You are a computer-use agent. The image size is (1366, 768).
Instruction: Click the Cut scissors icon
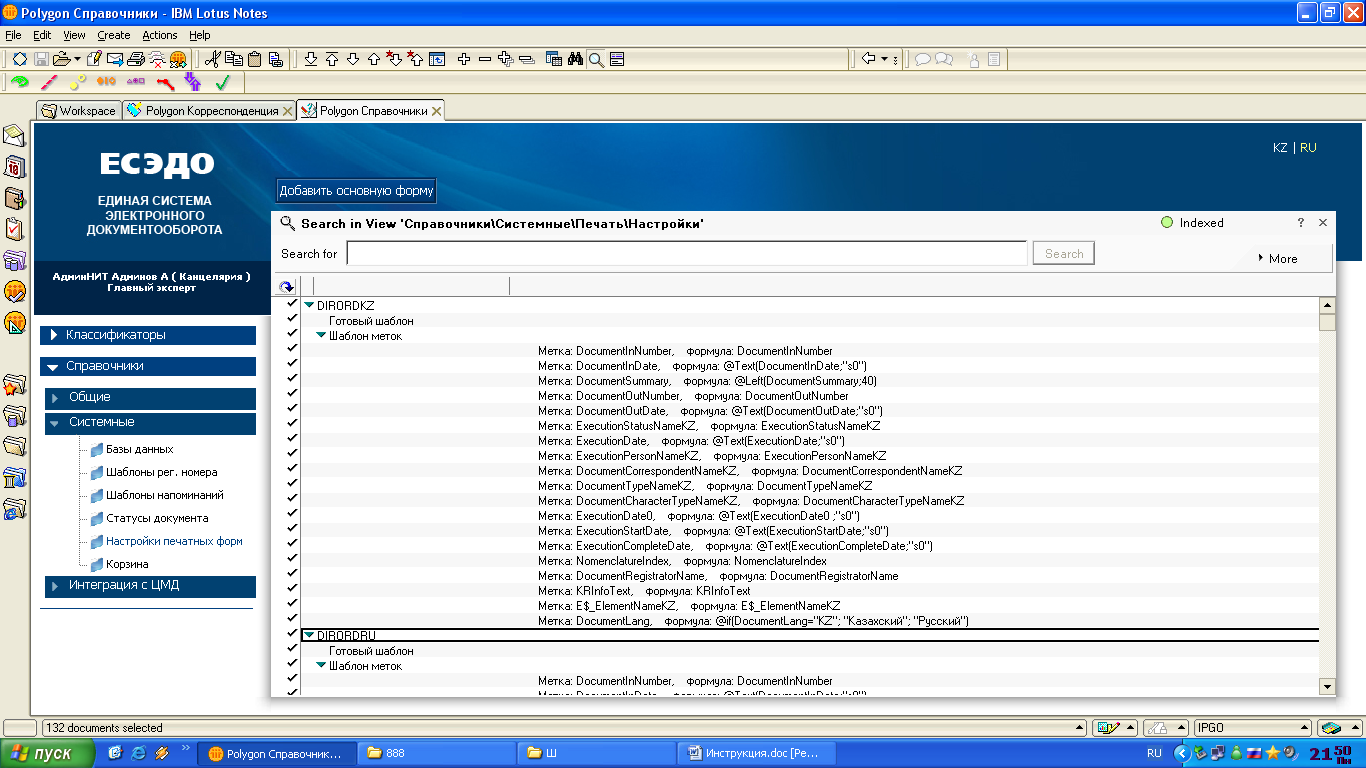[x=211, y=60]
